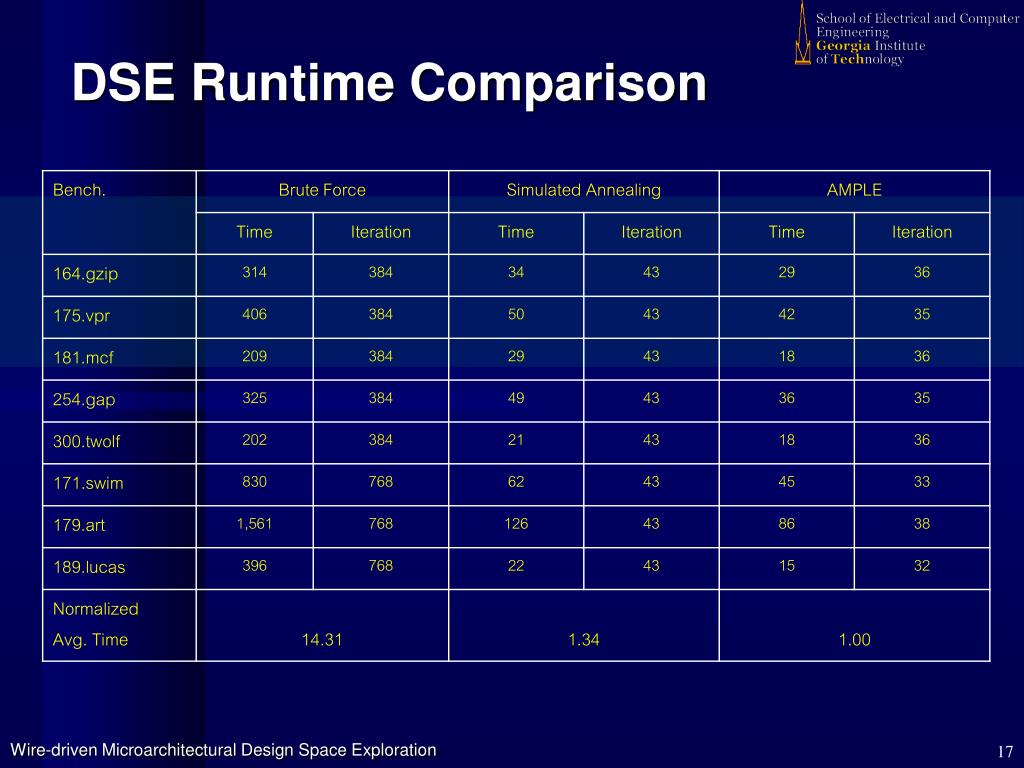Image resolution: width=1024 pixels, height=768 pixels.
Task: Select the '300.twolf' benchmark row label
Action: point(86,441)
